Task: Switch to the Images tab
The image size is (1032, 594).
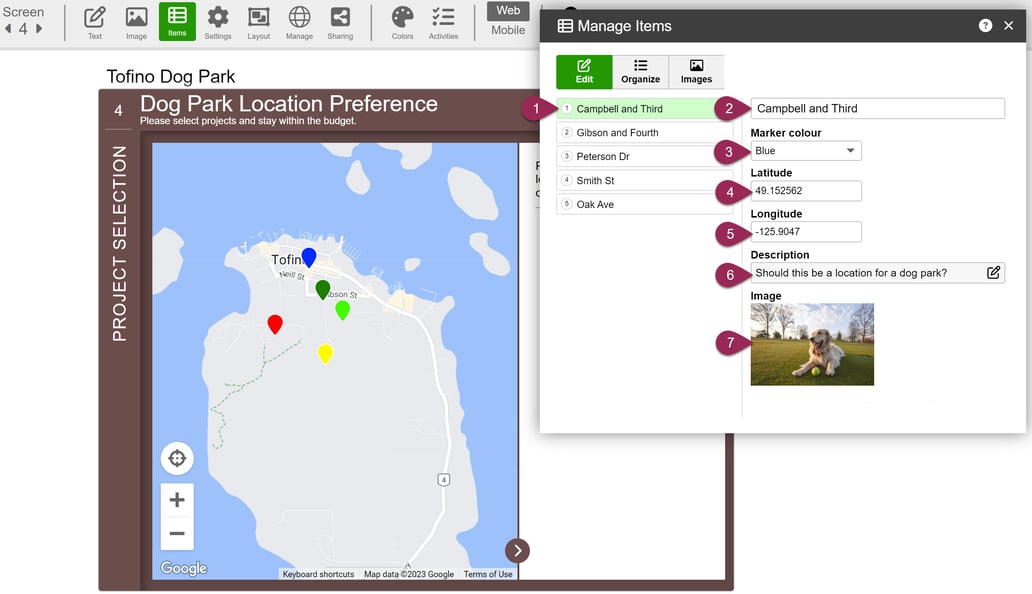Action: click(x=696, y=72)
